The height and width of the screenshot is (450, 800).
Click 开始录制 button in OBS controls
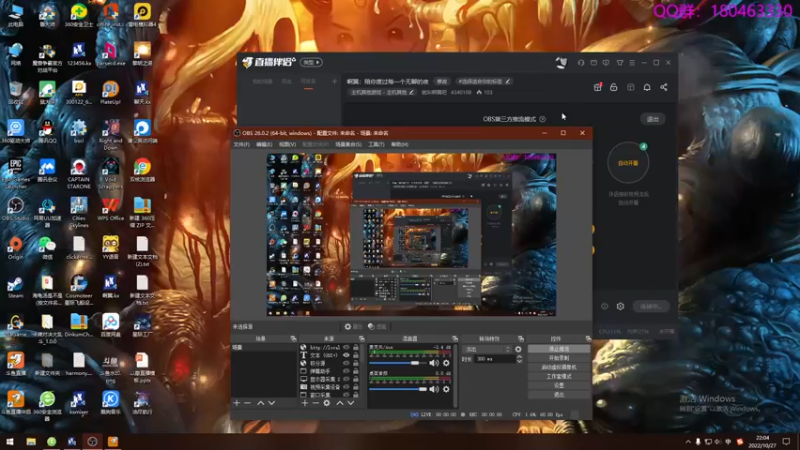point(559,358)
